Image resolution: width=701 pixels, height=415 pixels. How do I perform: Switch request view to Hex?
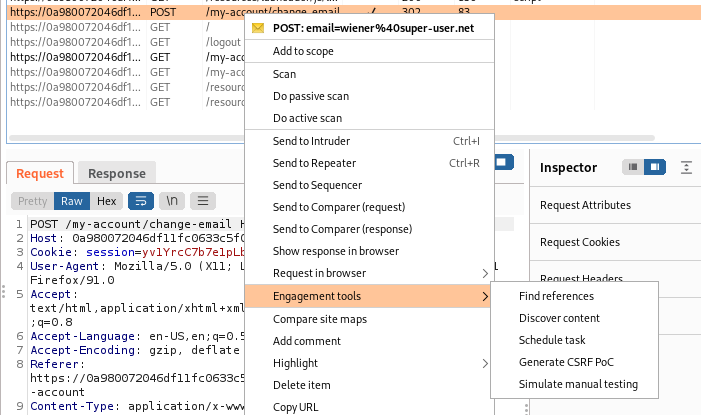(x=106, y=201)
